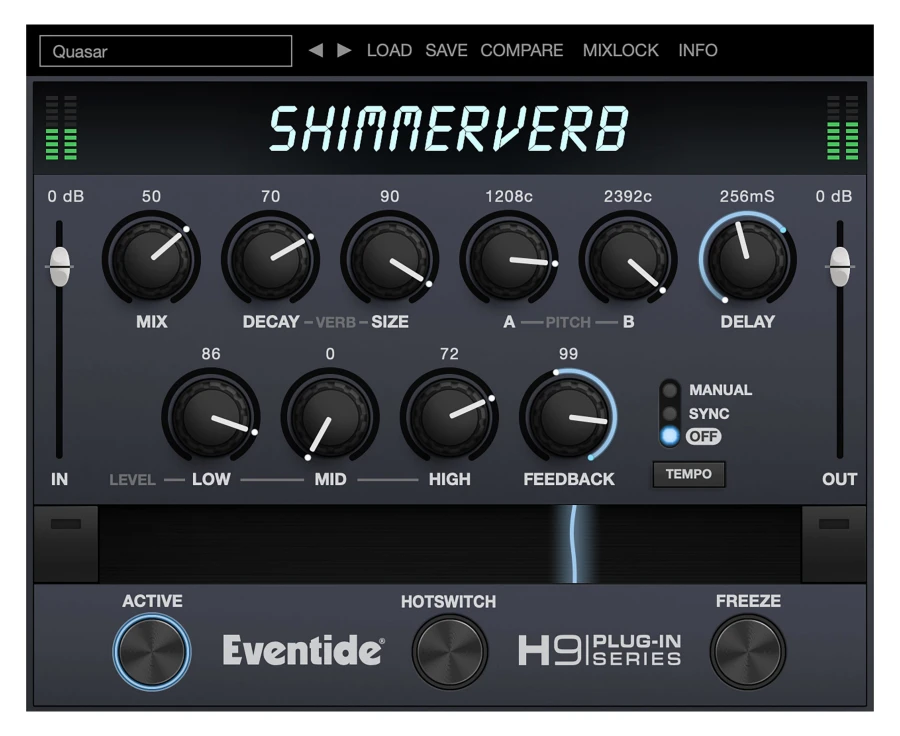Click the left ribbon end button
Image resolution: width=900 pixels, height=736 pixels.
66,544
